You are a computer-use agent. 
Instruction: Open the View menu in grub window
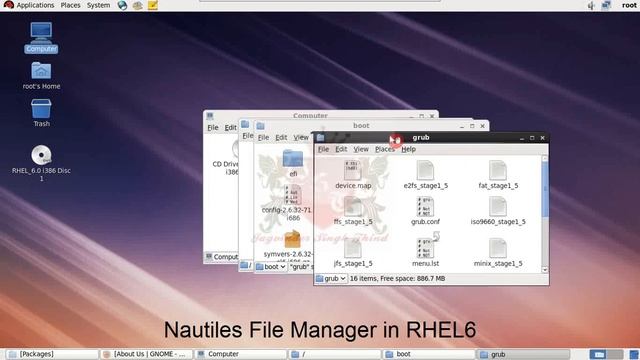[x=361, y=149]
